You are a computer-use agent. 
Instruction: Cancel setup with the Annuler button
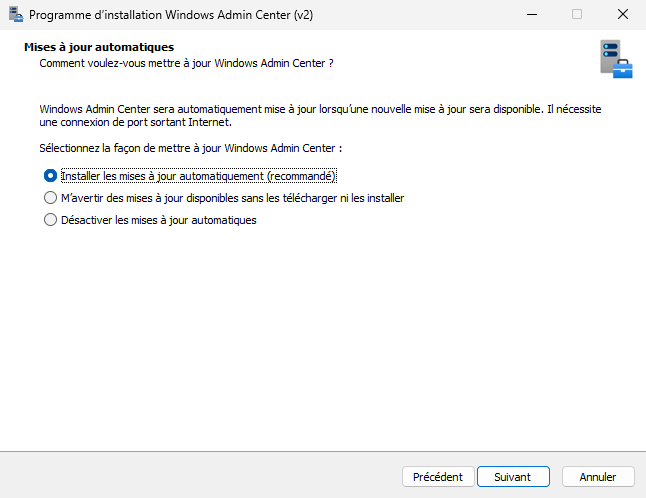[598, 477]
